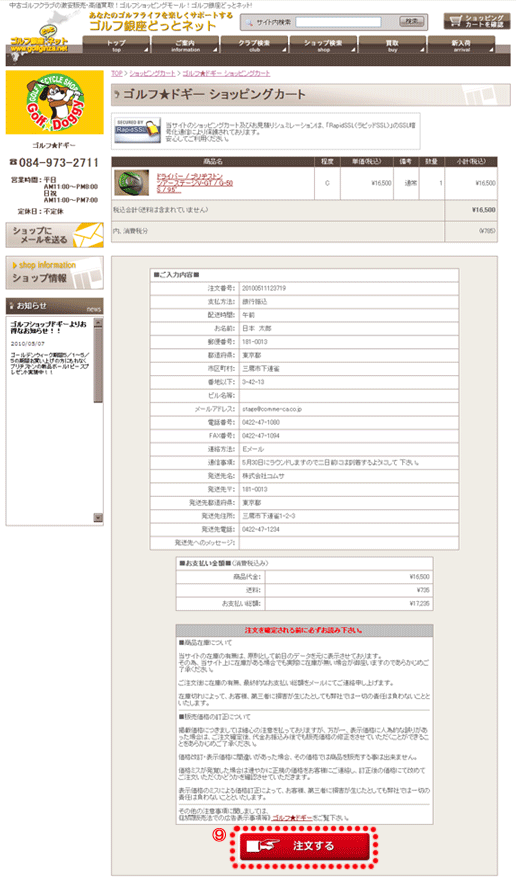Click the red 注文する order button

pos(305,846)
